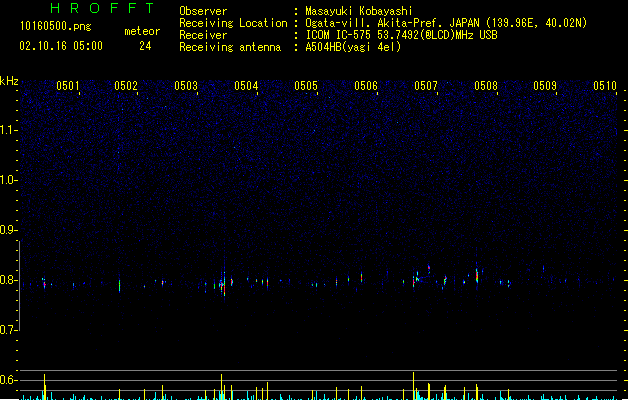The image size is (629, 400).
Task: Select observer name Masayuki Kobayashi
Action: [x=359, y=11]
